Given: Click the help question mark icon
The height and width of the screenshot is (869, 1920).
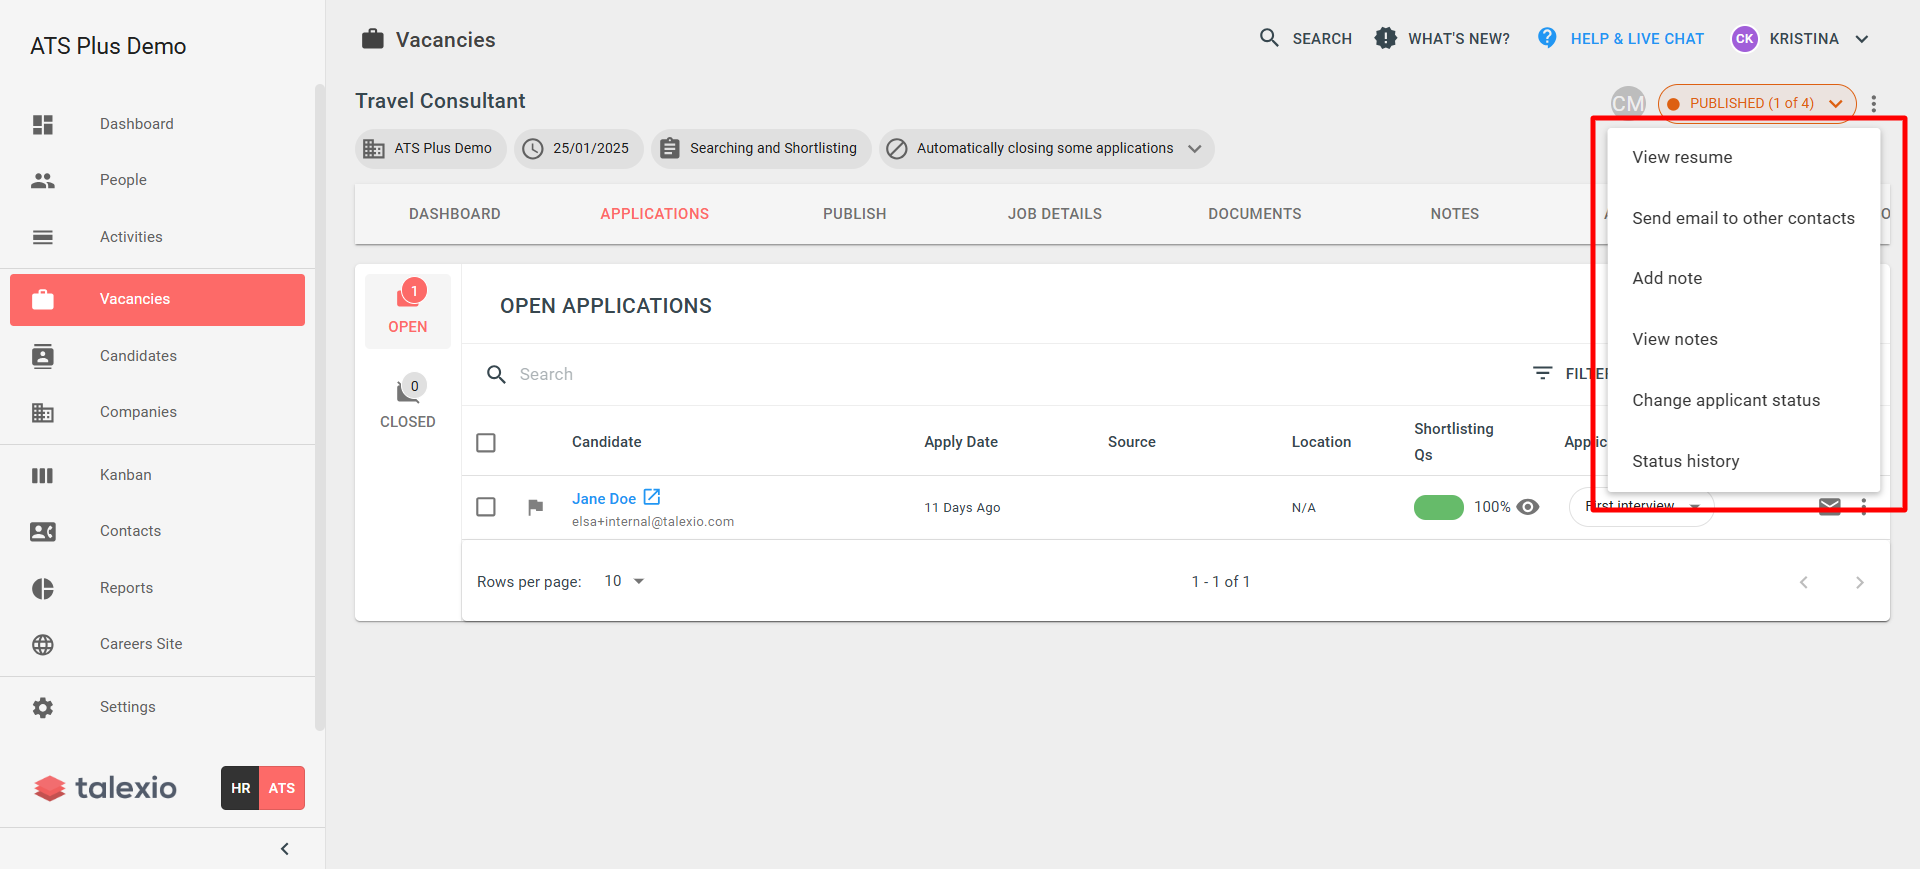Looking at the screenshot, I should point(1547,38).
